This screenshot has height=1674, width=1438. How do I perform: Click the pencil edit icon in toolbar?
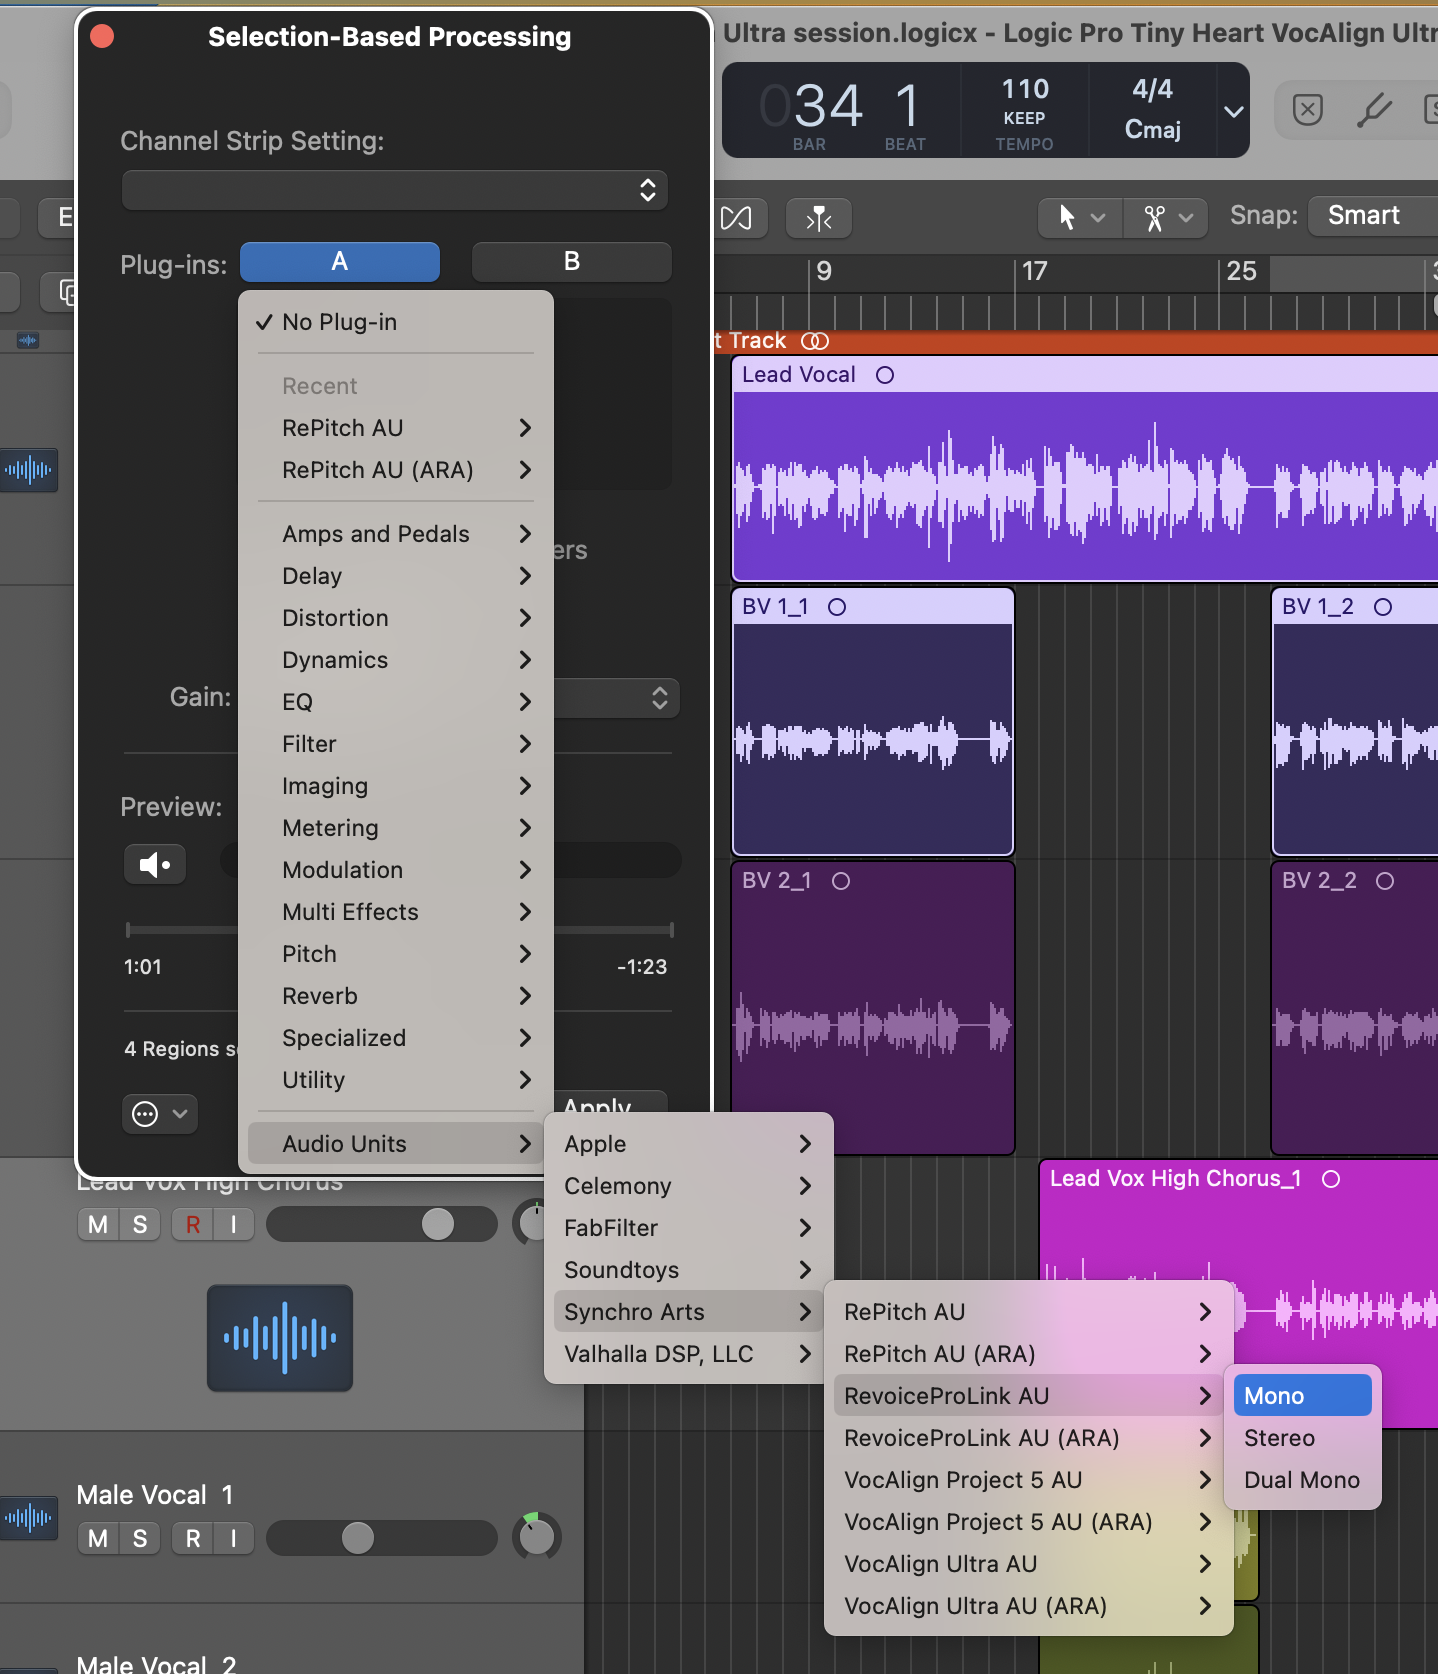pyautogui.click(x=1374, y=109)
